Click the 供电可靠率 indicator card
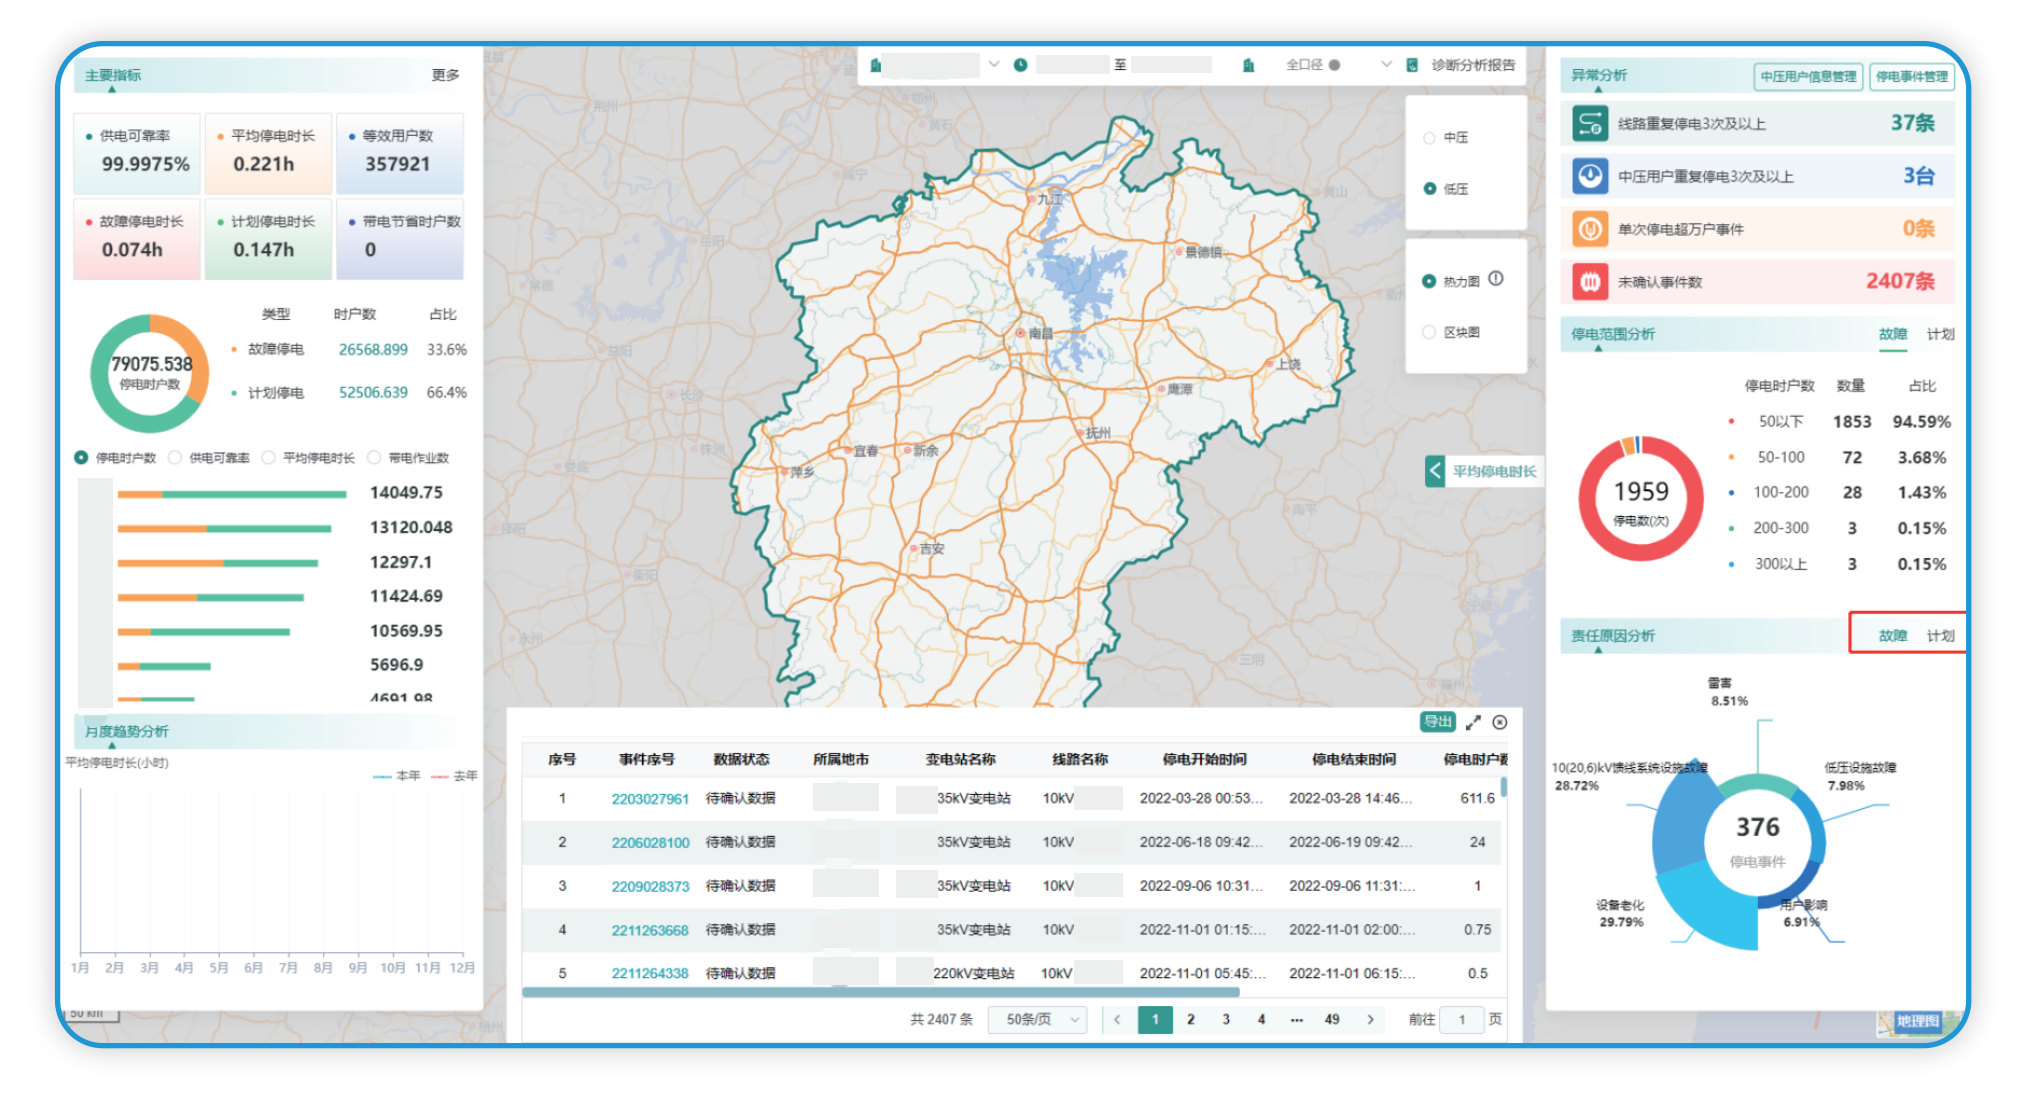 tap(137, 153)
